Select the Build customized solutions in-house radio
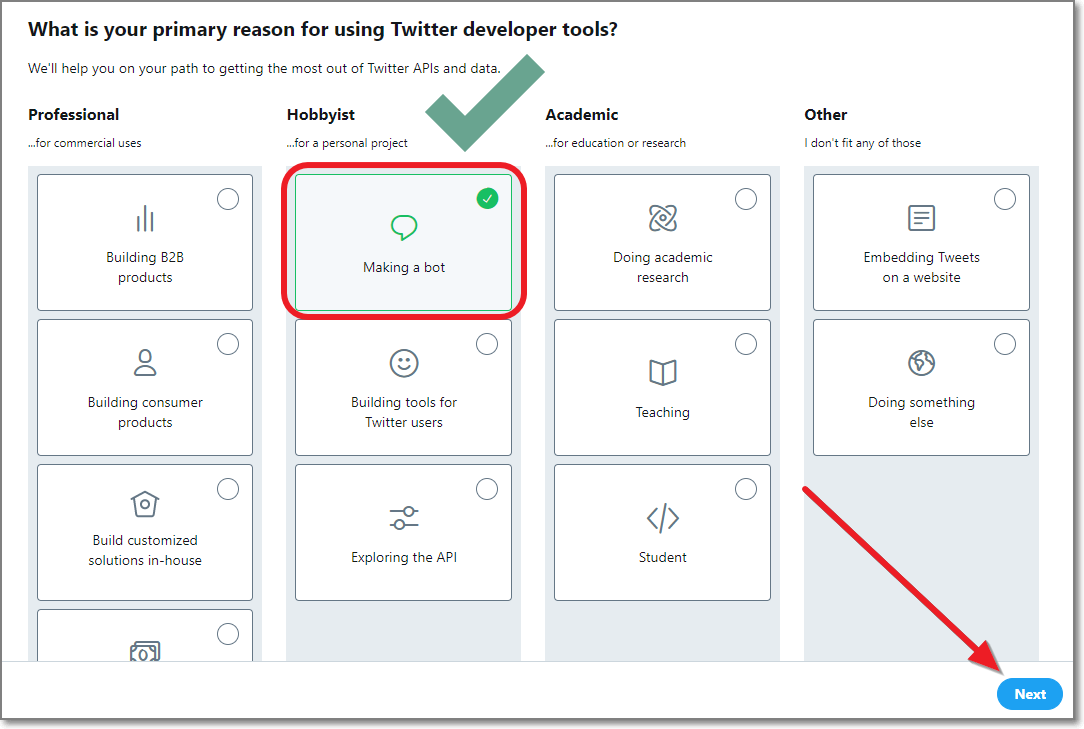1084x729 pixels. coord(228,489)
